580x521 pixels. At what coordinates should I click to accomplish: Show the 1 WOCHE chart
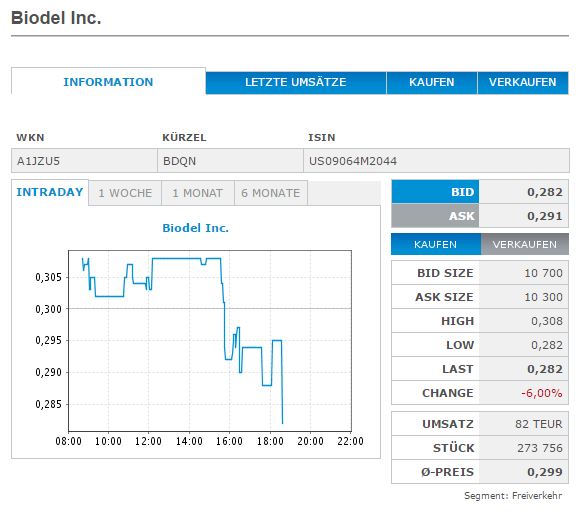tap(125, 193)
